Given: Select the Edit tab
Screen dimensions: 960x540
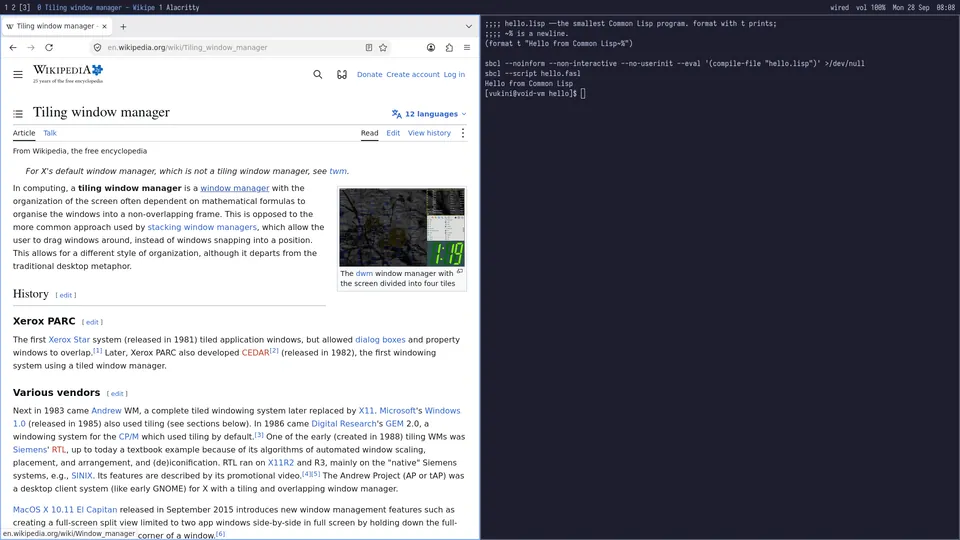Looking at the screenshot, I should (393, 133).
